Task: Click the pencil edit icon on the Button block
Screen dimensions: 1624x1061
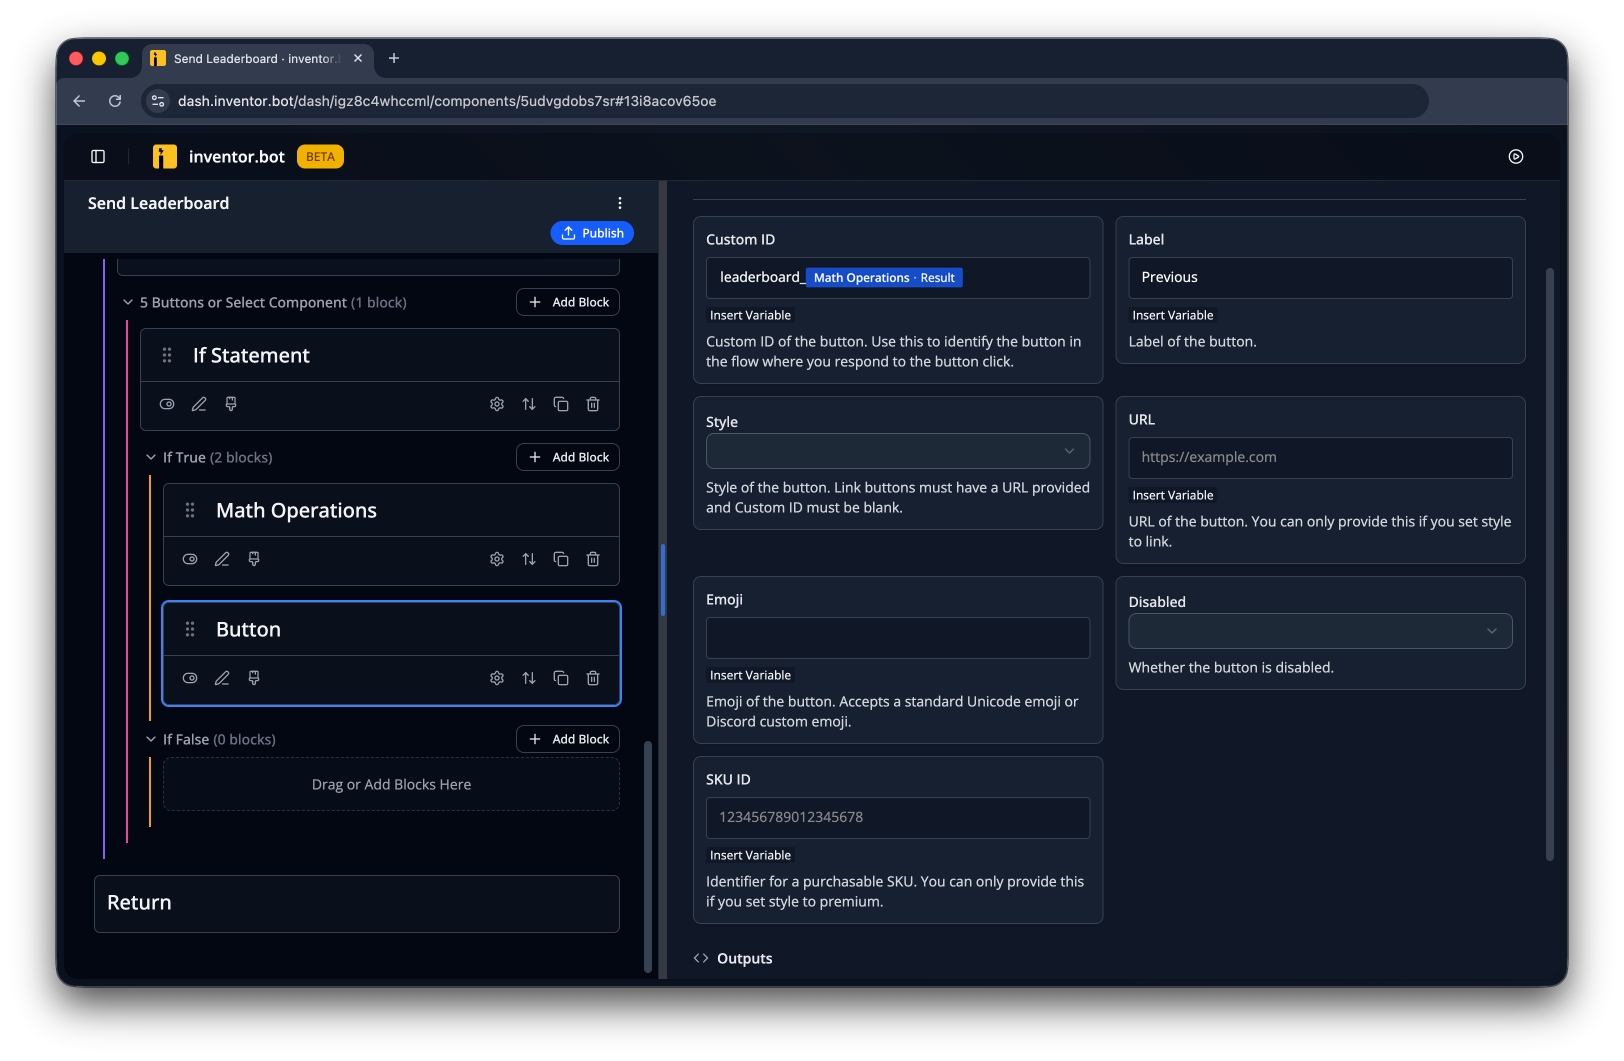Action: (222, 678)
